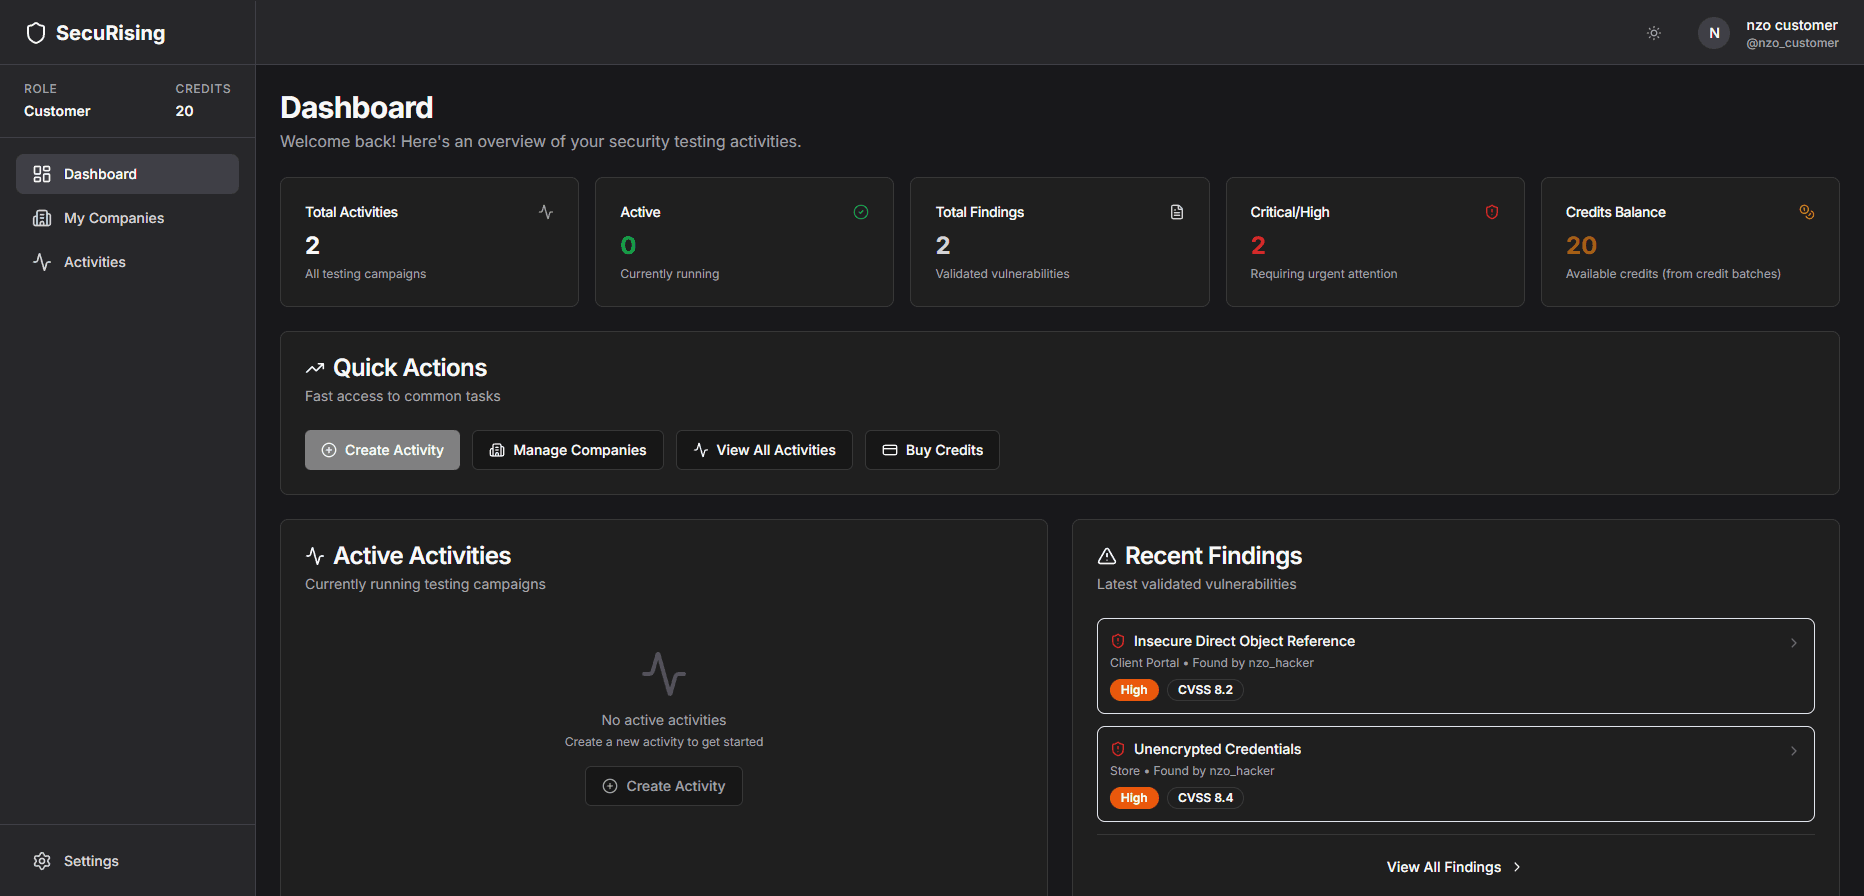Click the My Companies building icon
This screenshot has width=1864, height=896.
pyautogui.click(x=42, y=218)
